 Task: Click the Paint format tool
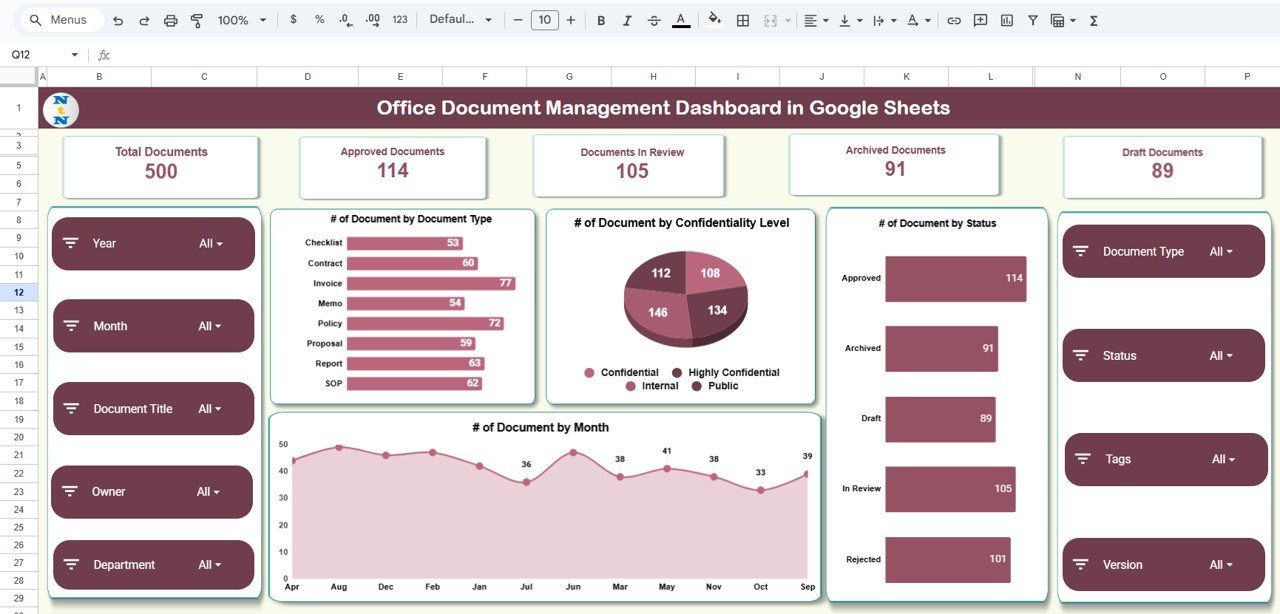click(195, 19)
